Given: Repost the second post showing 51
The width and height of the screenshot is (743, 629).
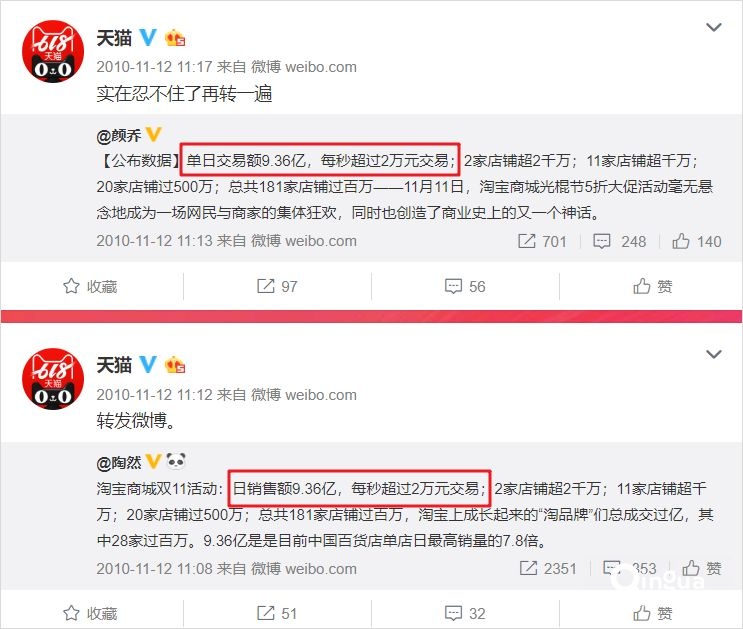Looking at the screenshot, I should point(277,613).
